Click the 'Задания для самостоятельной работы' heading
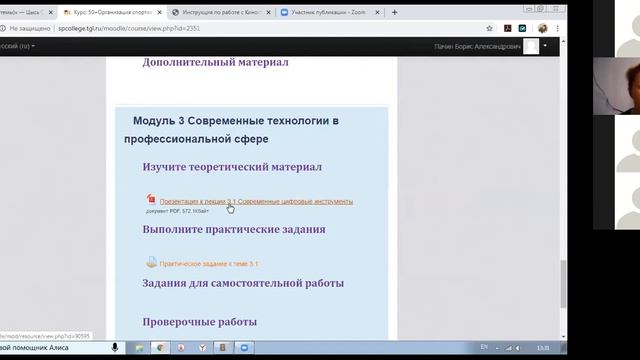Screen dimensions: 640x360 pyautogui.click(x=243, y=283)
